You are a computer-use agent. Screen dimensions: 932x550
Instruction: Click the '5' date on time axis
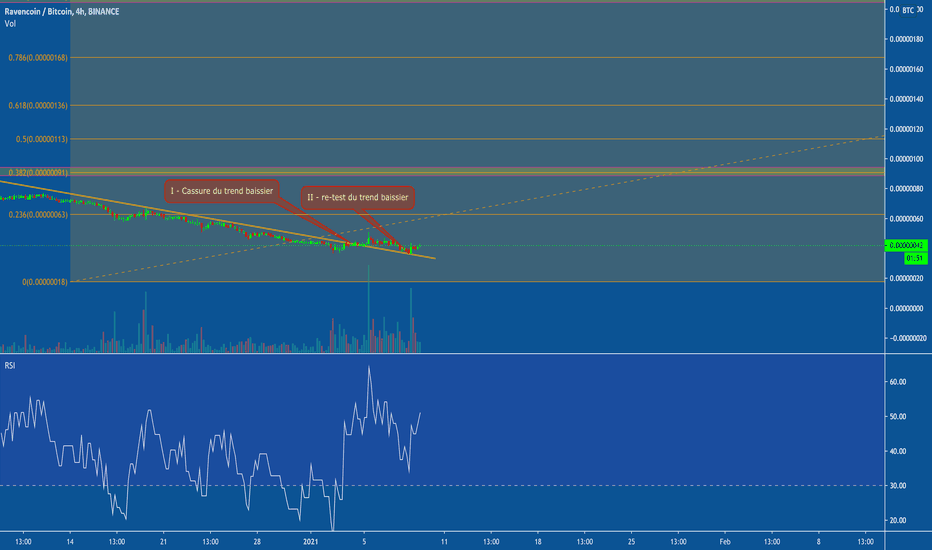click(364, 542)
